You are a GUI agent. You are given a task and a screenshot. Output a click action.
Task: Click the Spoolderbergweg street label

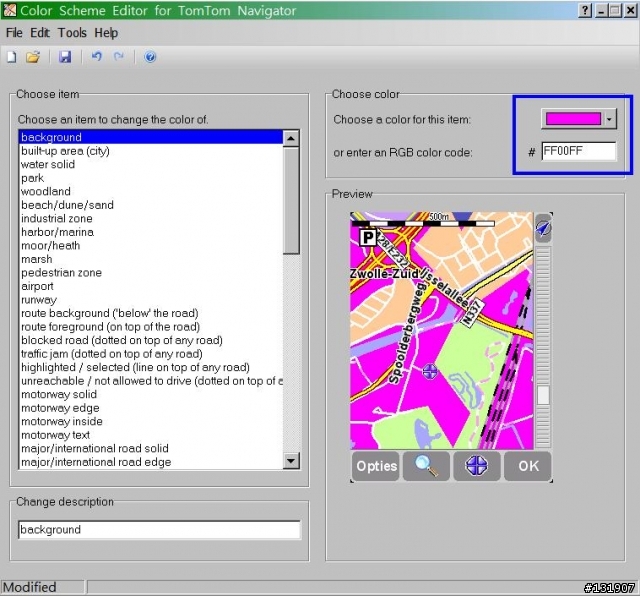tap(407, 333)
